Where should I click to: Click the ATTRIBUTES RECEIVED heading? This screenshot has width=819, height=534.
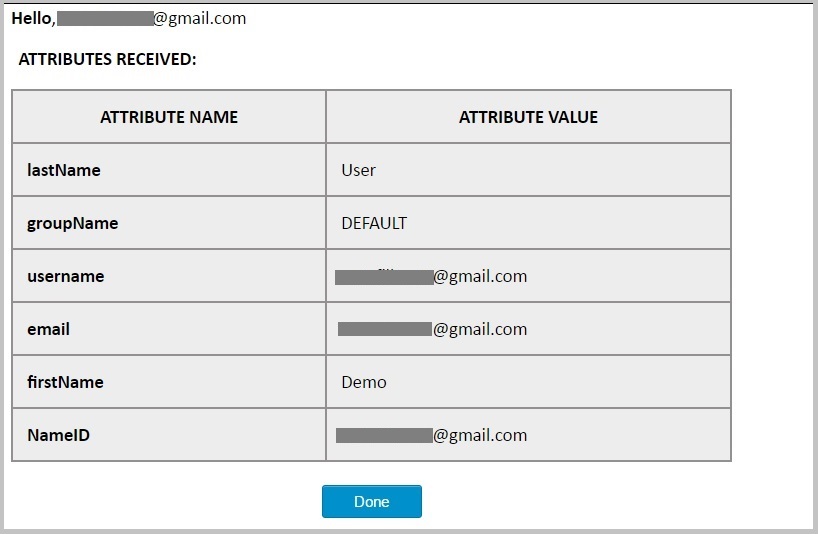coord(107,59)
